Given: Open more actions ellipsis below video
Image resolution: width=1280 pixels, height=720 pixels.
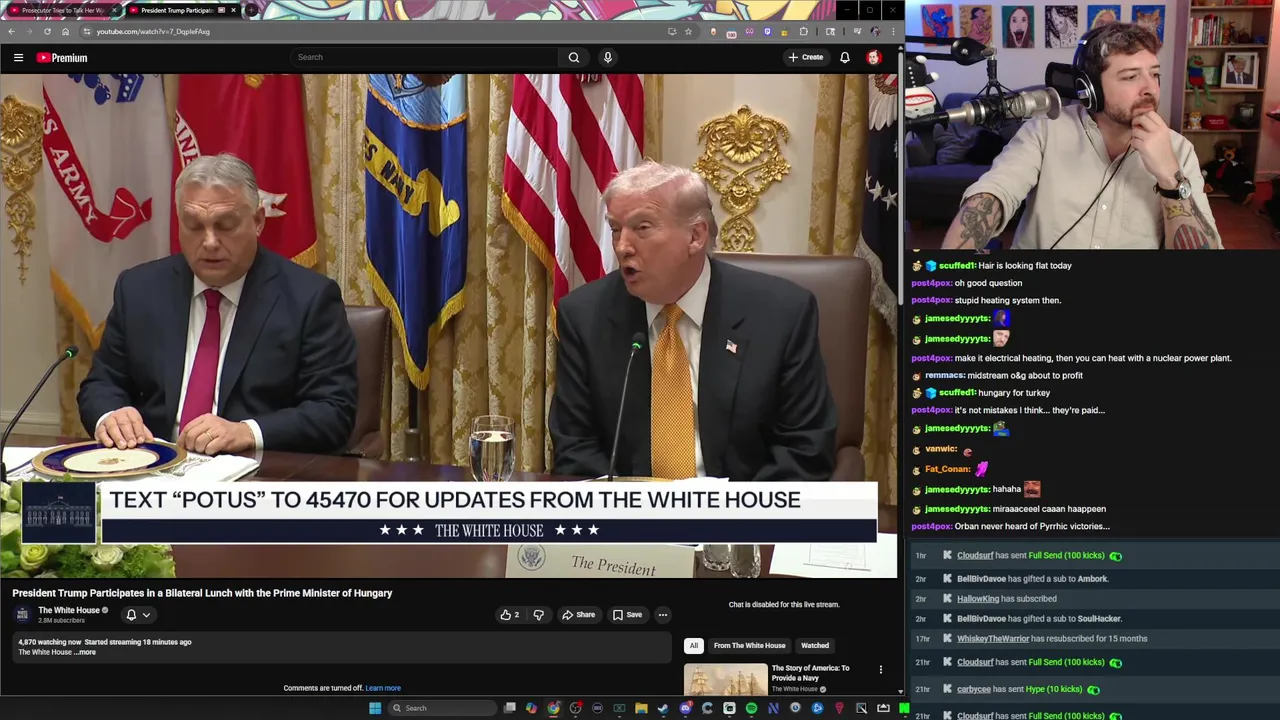Looking at the screenshot, I should pyautogui.click(x=662, y=615).
